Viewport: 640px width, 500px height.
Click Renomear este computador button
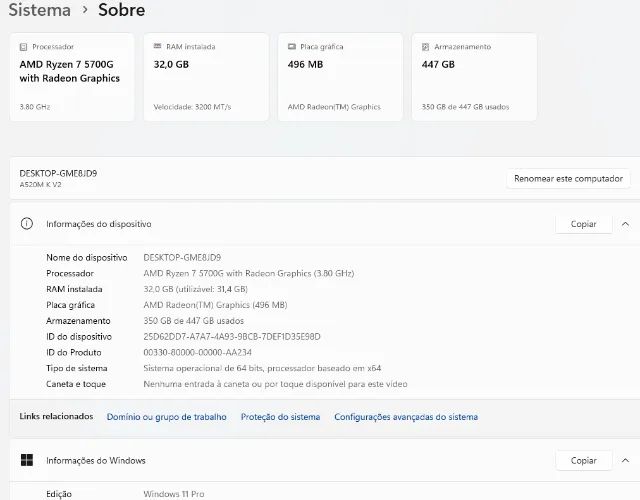[568, 179]
